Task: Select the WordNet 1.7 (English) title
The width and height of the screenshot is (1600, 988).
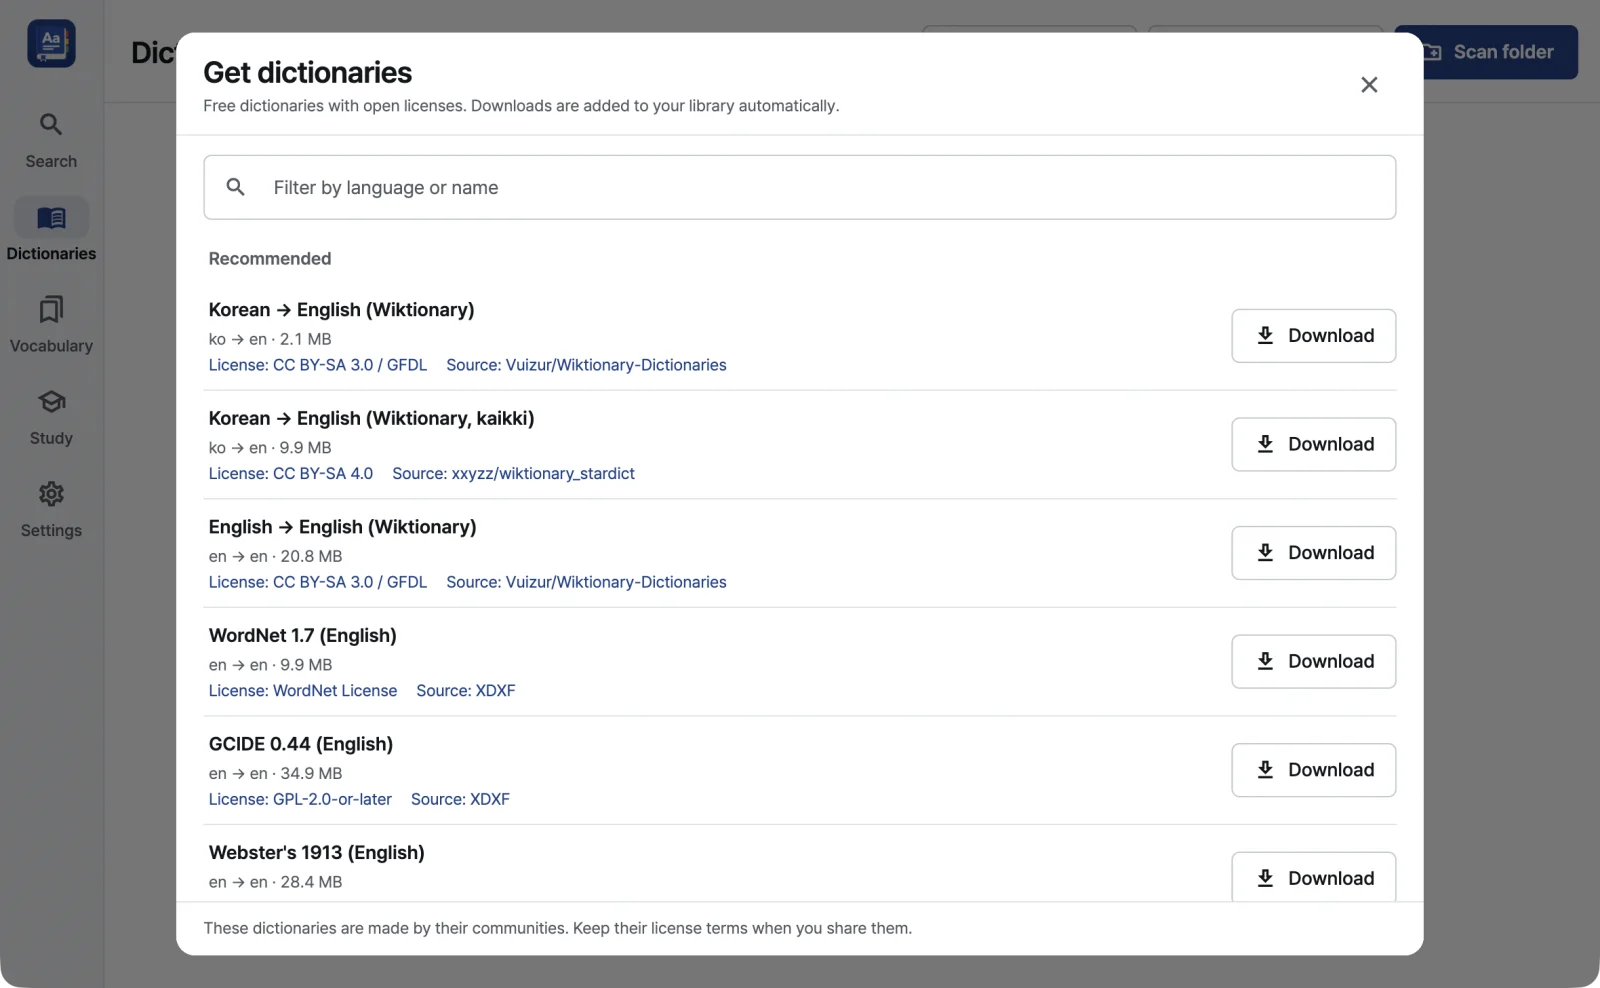Action: [x=302, y=635]
